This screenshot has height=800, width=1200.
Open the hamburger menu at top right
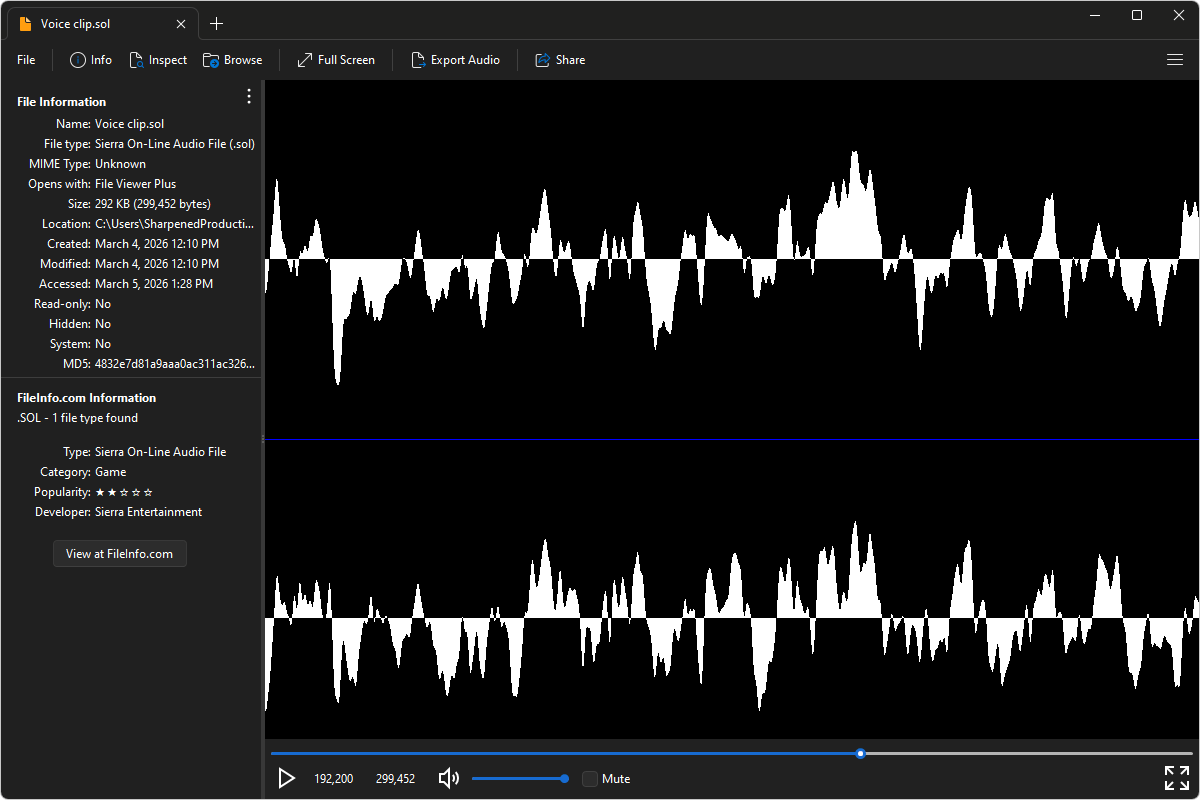[x=1175, y=60]
